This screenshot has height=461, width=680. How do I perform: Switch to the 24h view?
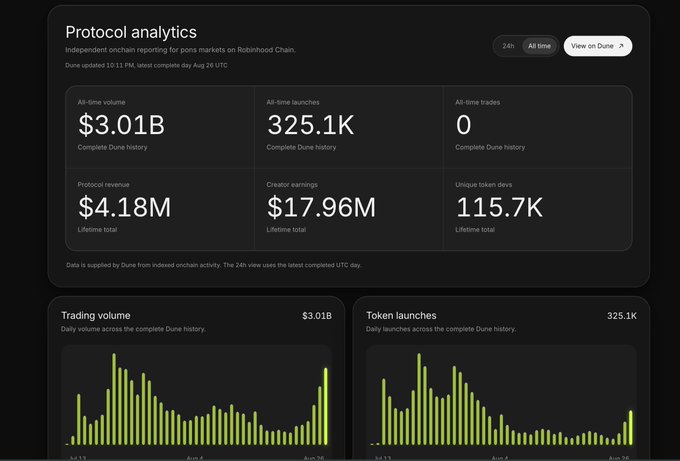(508, 46)
